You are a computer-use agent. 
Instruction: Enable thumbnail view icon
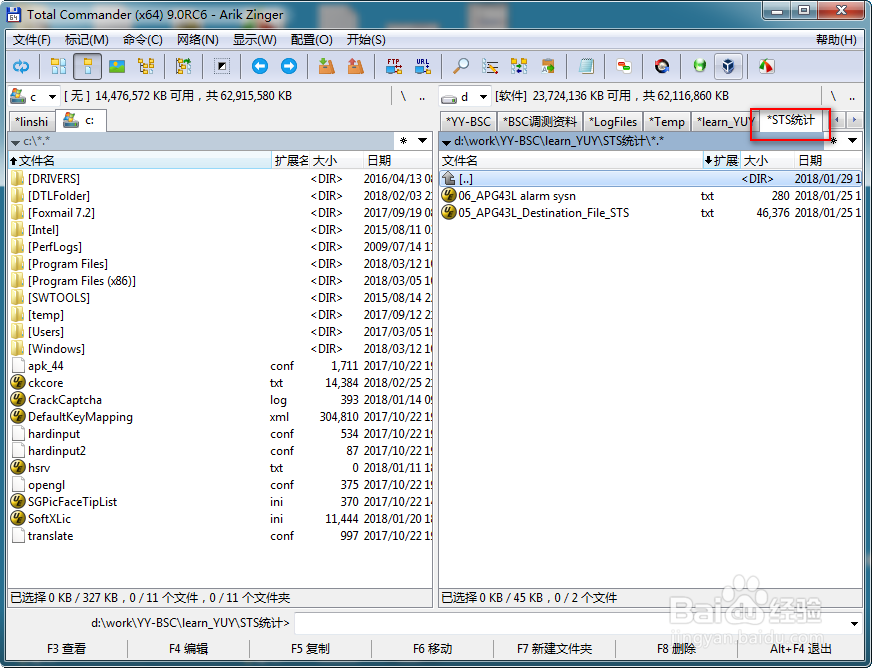(117, 67)
